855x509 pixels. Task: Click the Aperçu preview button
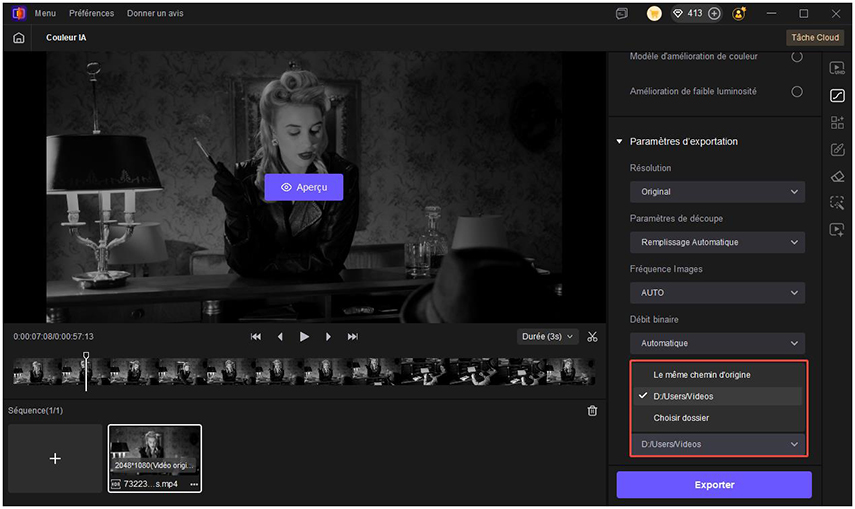(304, 187)
